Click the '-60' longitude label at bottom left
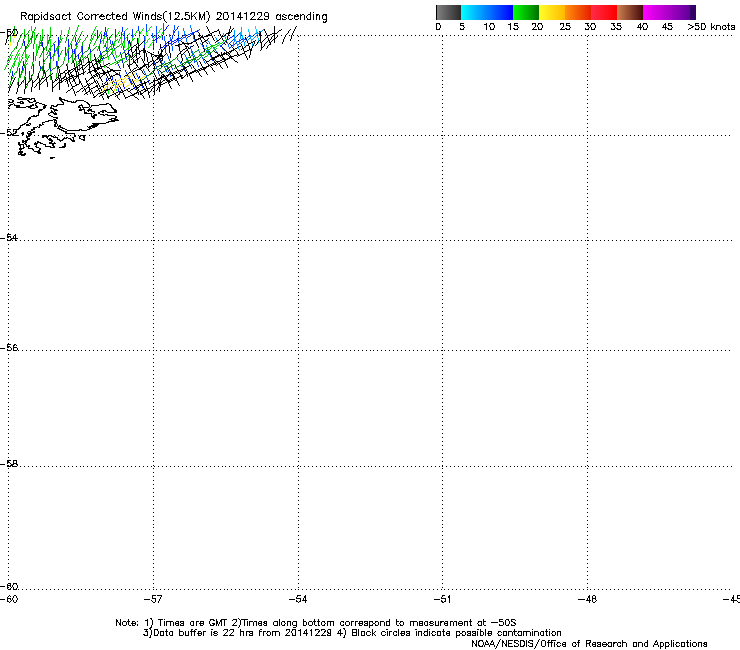Screen dimensions: 740x650 point(9,599)
